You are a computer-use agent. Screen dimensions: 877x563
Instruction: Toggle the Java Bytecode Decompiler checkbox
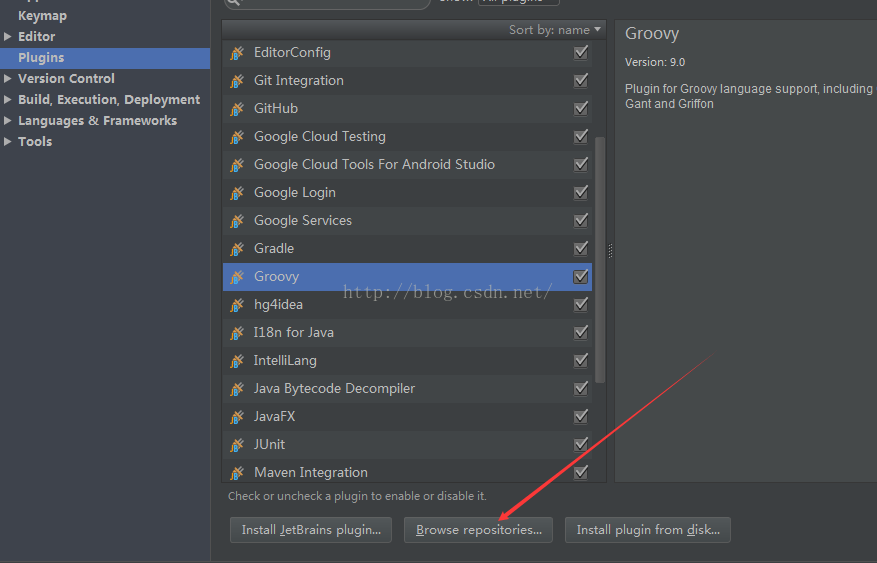coord(581,388)
